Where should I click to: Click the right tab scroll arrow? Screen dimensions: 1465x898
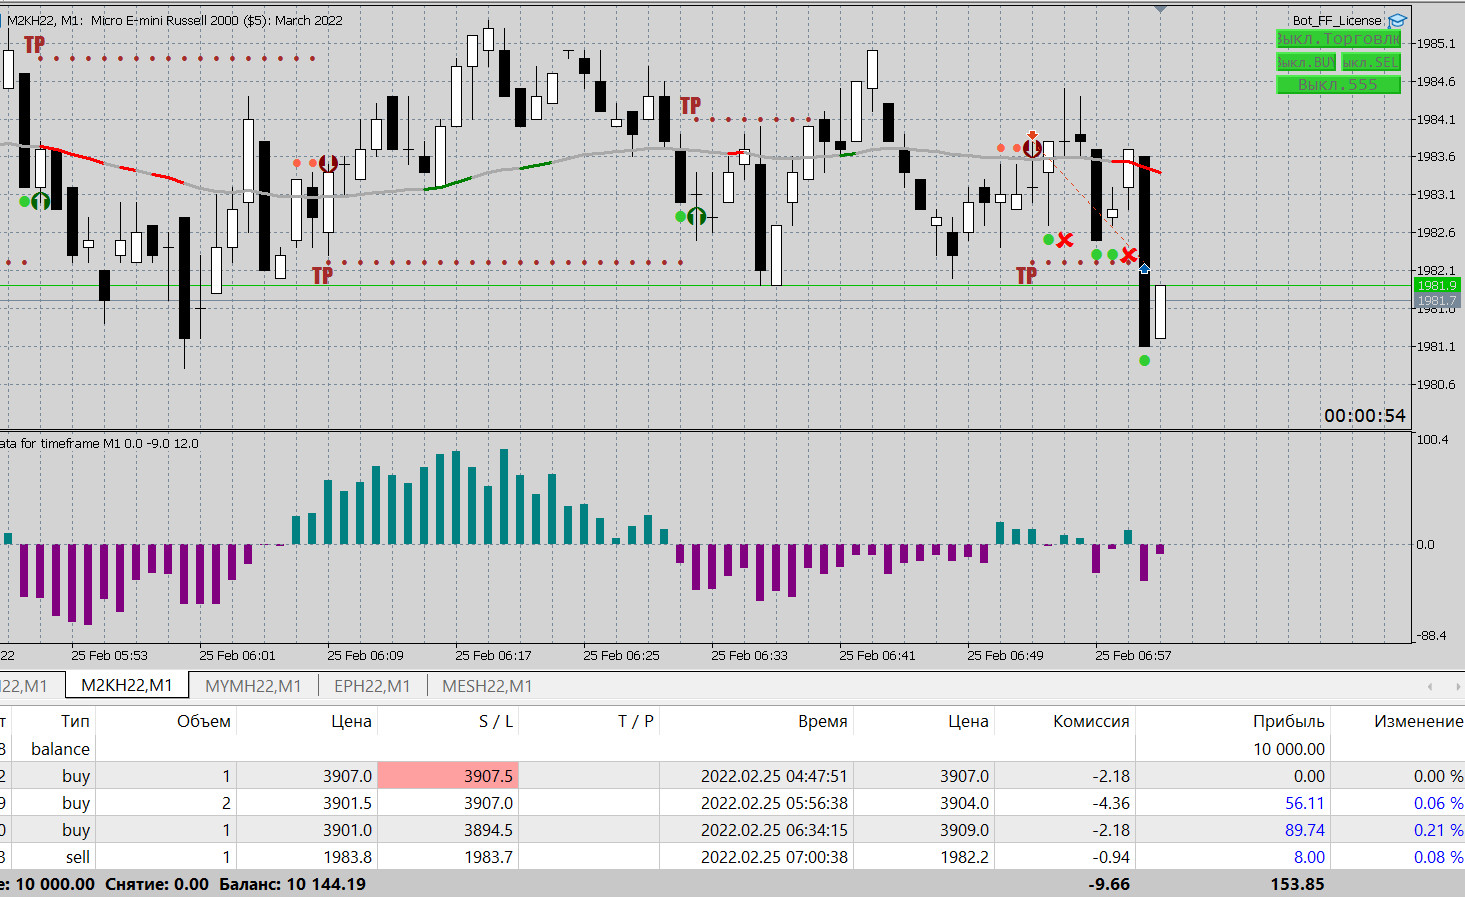(x=1457, y=686)
